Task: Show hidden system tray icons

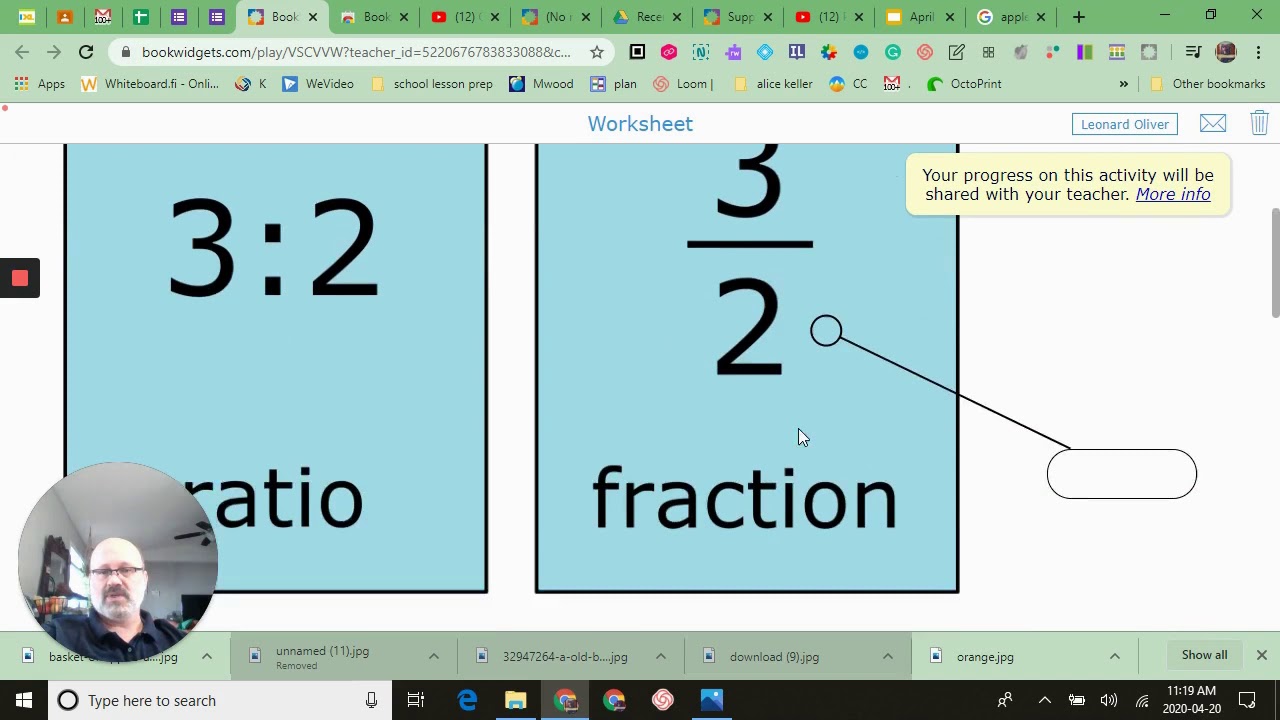Action: click(x=1044, y=700)
